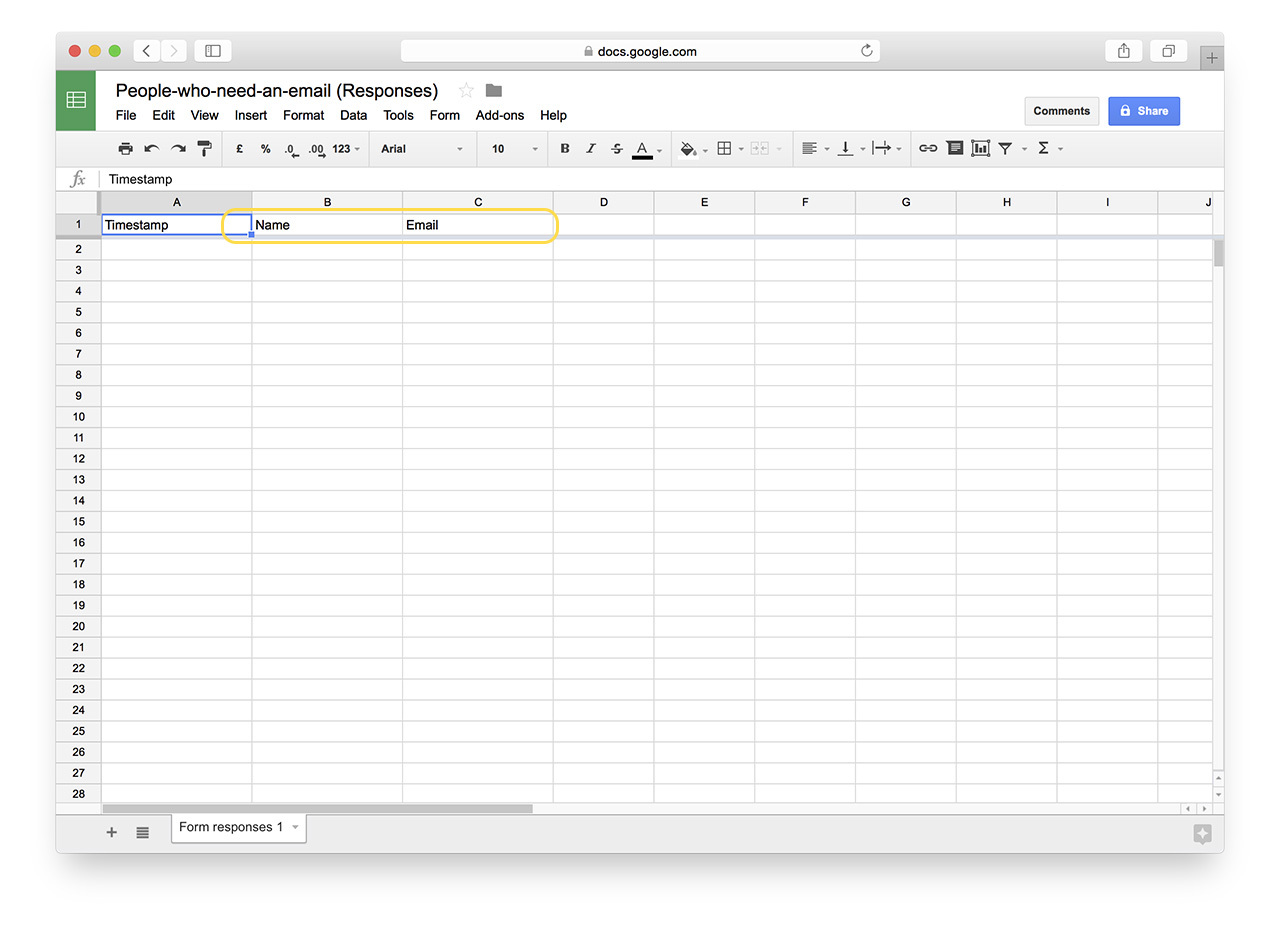Click the horizontal scrollbar thumb

pyautogui.click(x=317, y=809)
